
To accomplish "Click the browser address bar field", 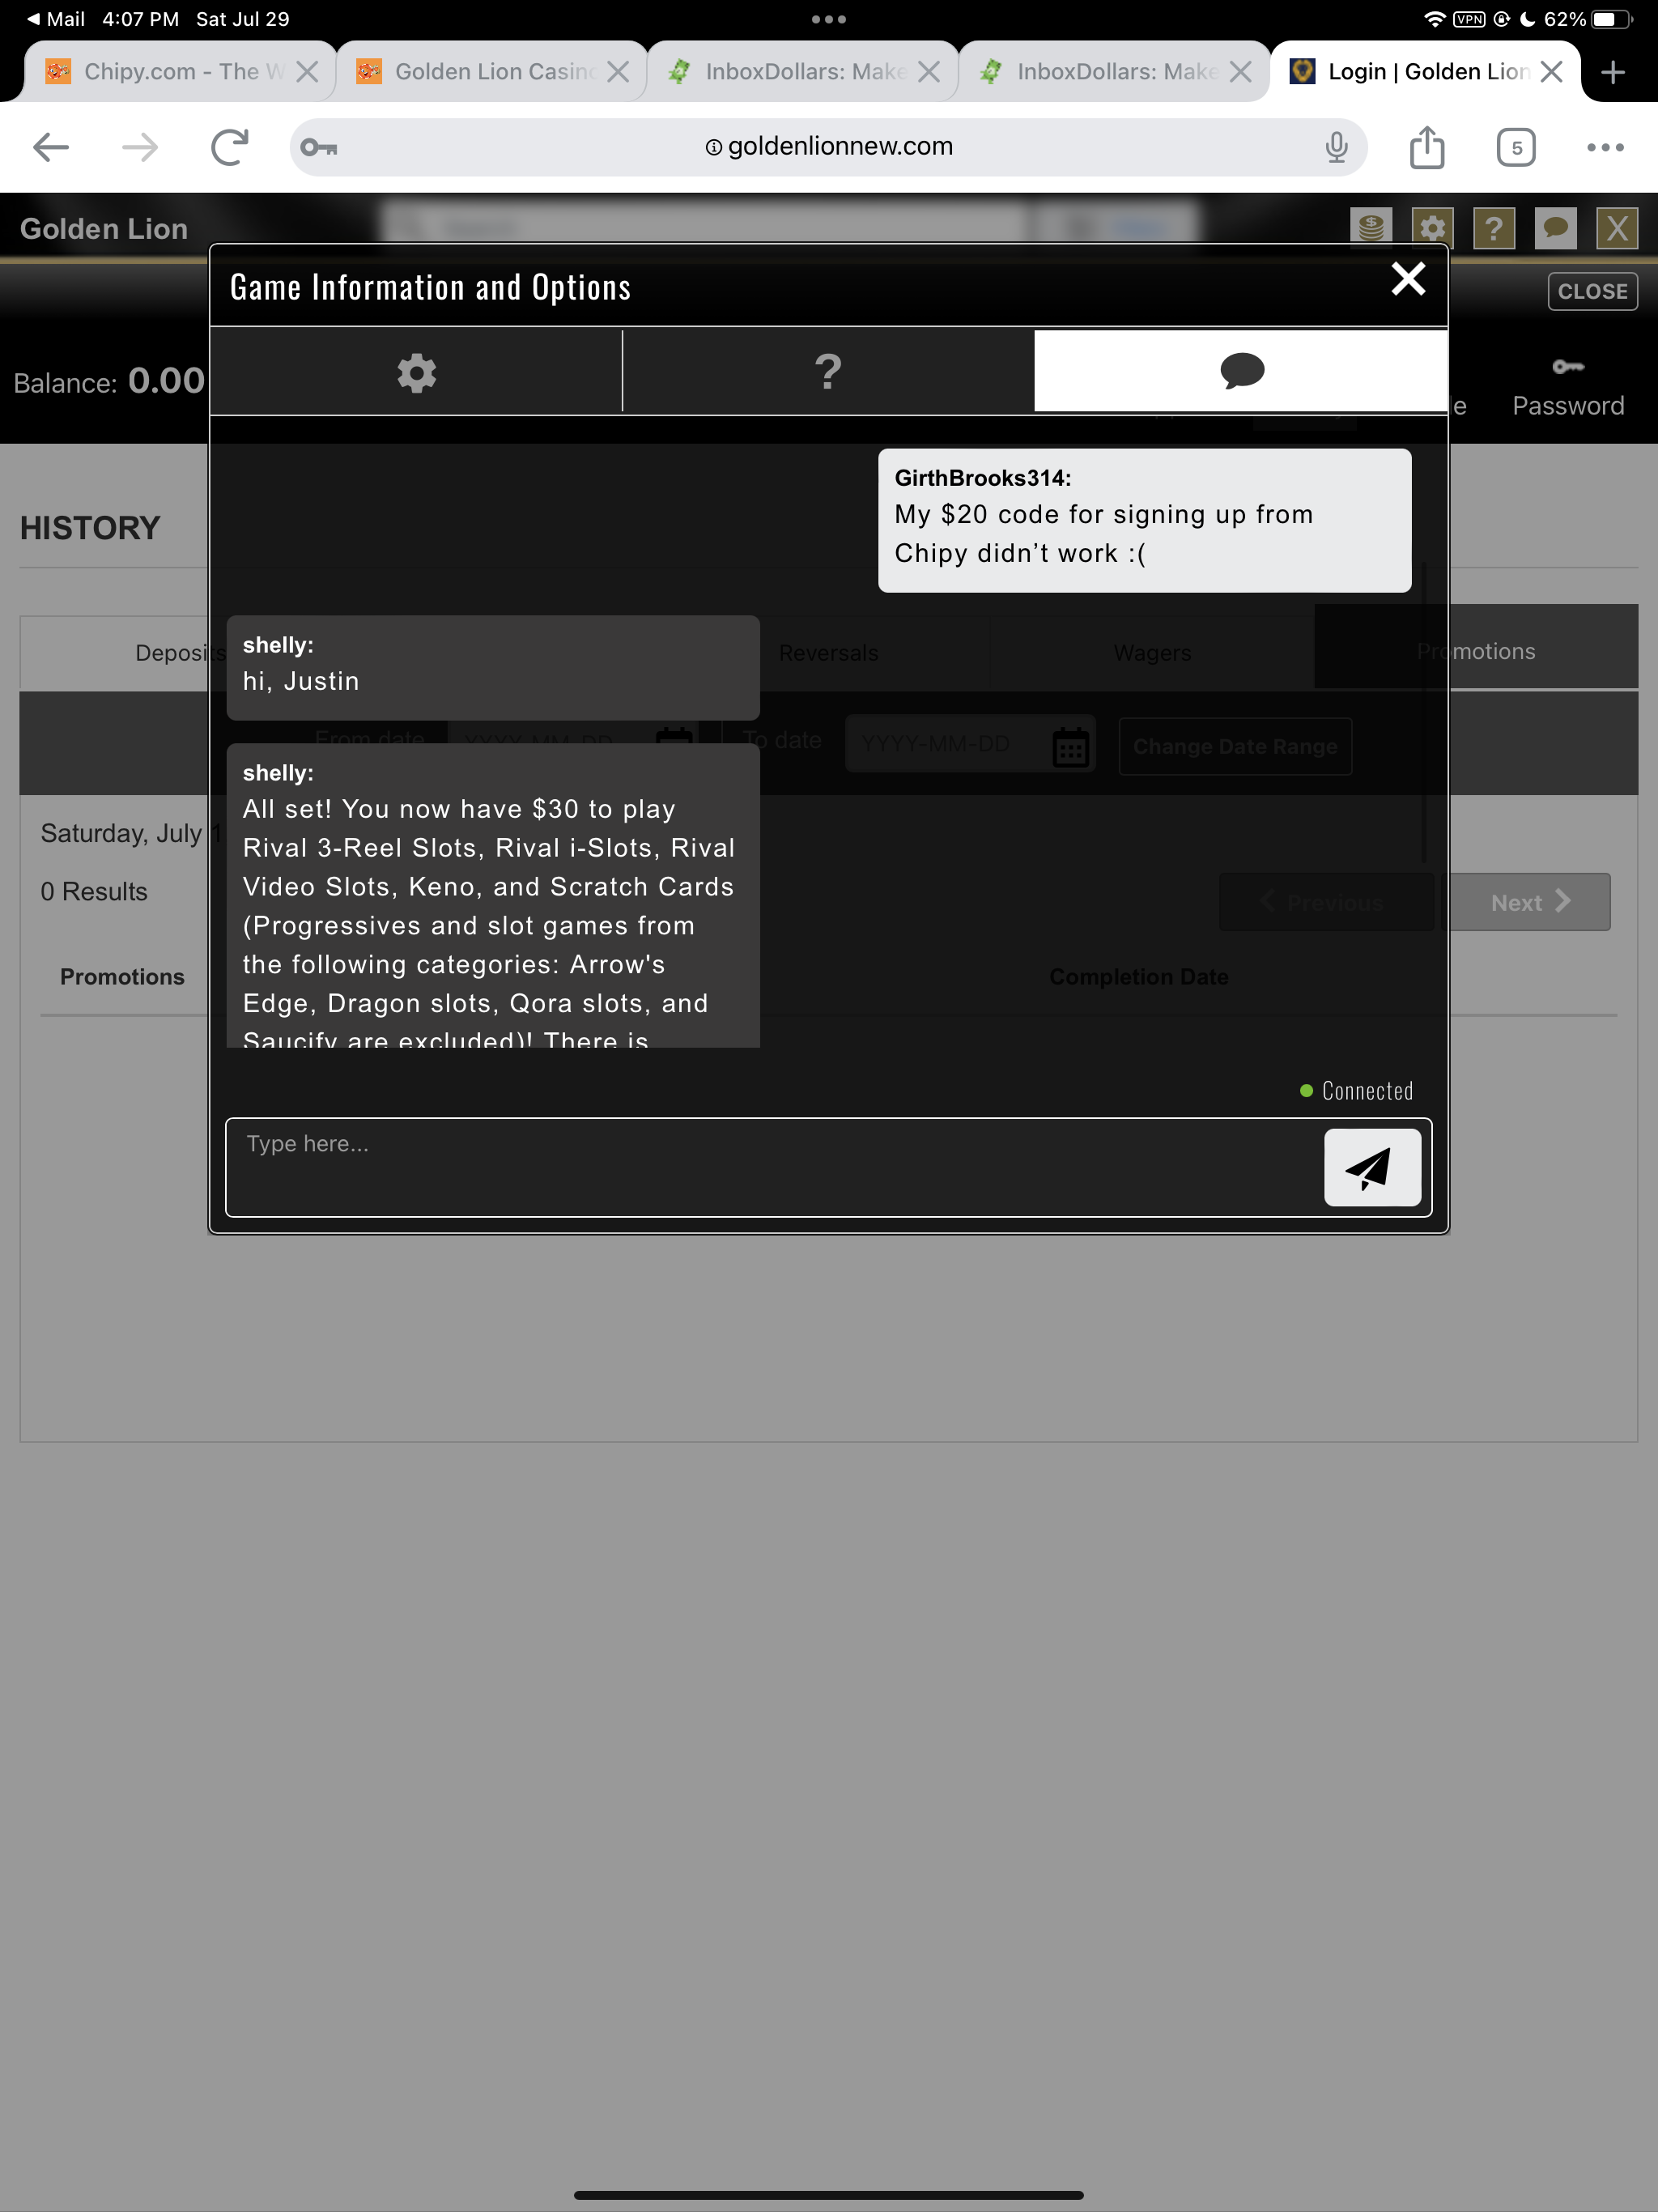I will (x=829, y=145).
